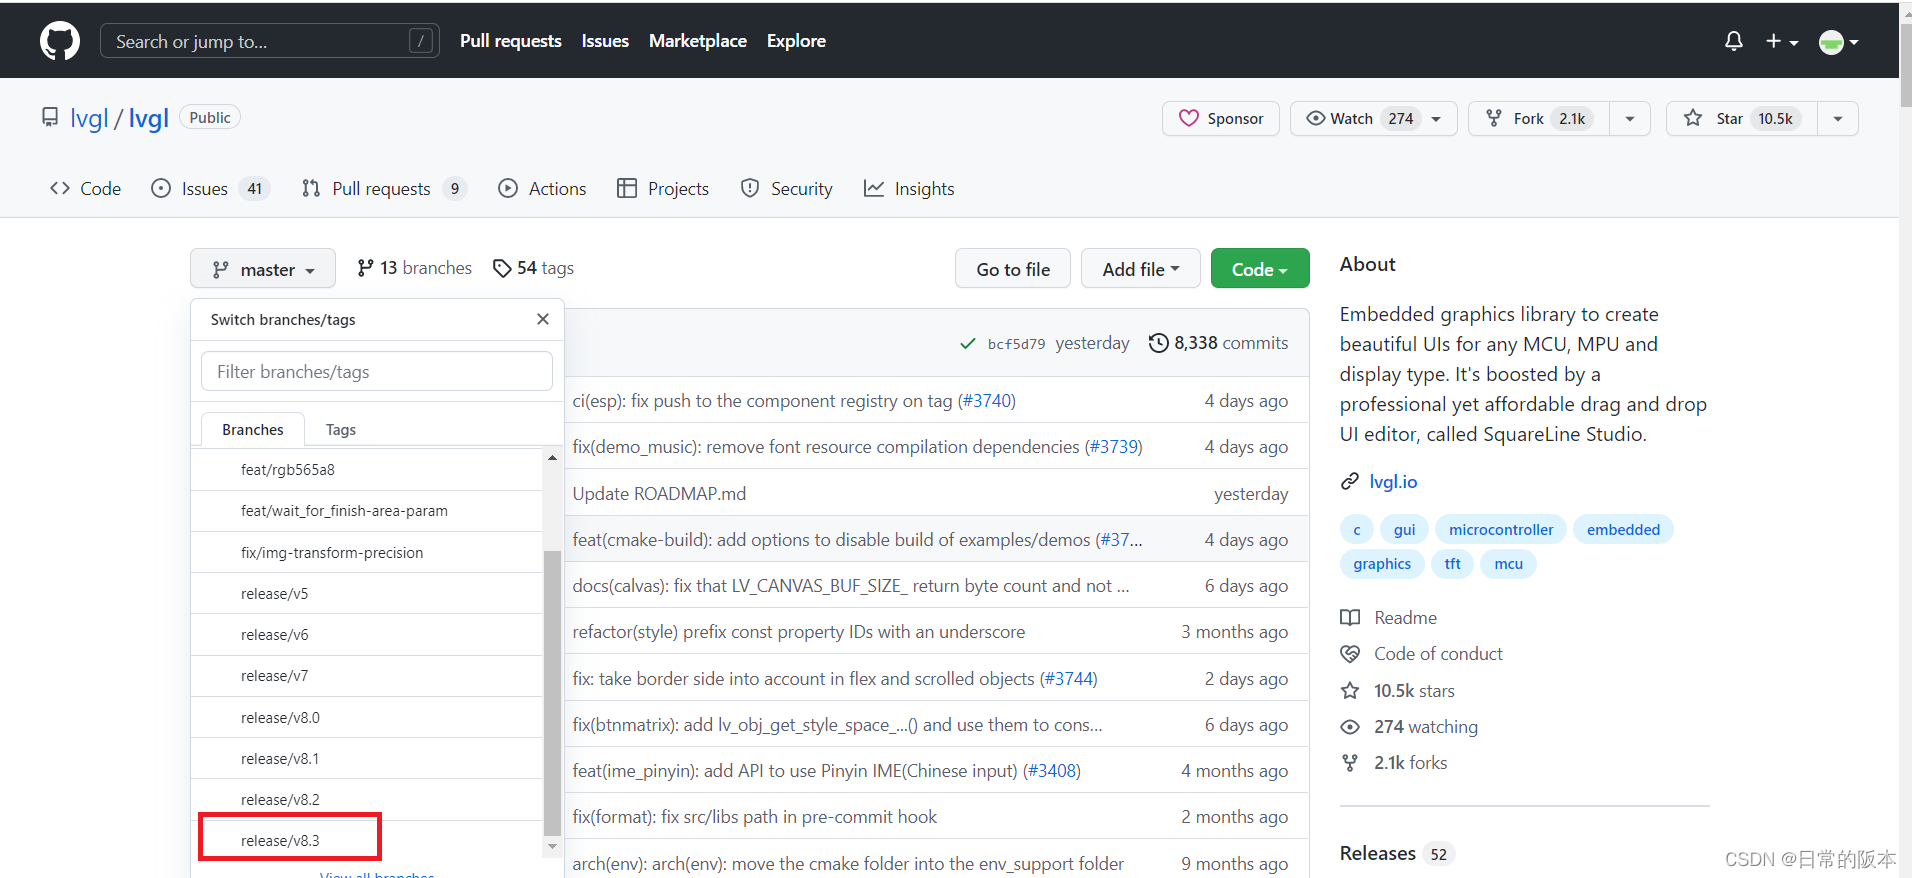Screen dimensions: 1912x878
Task: Choose branch feat/rgb565a8
Action: (x=367, y=469)
